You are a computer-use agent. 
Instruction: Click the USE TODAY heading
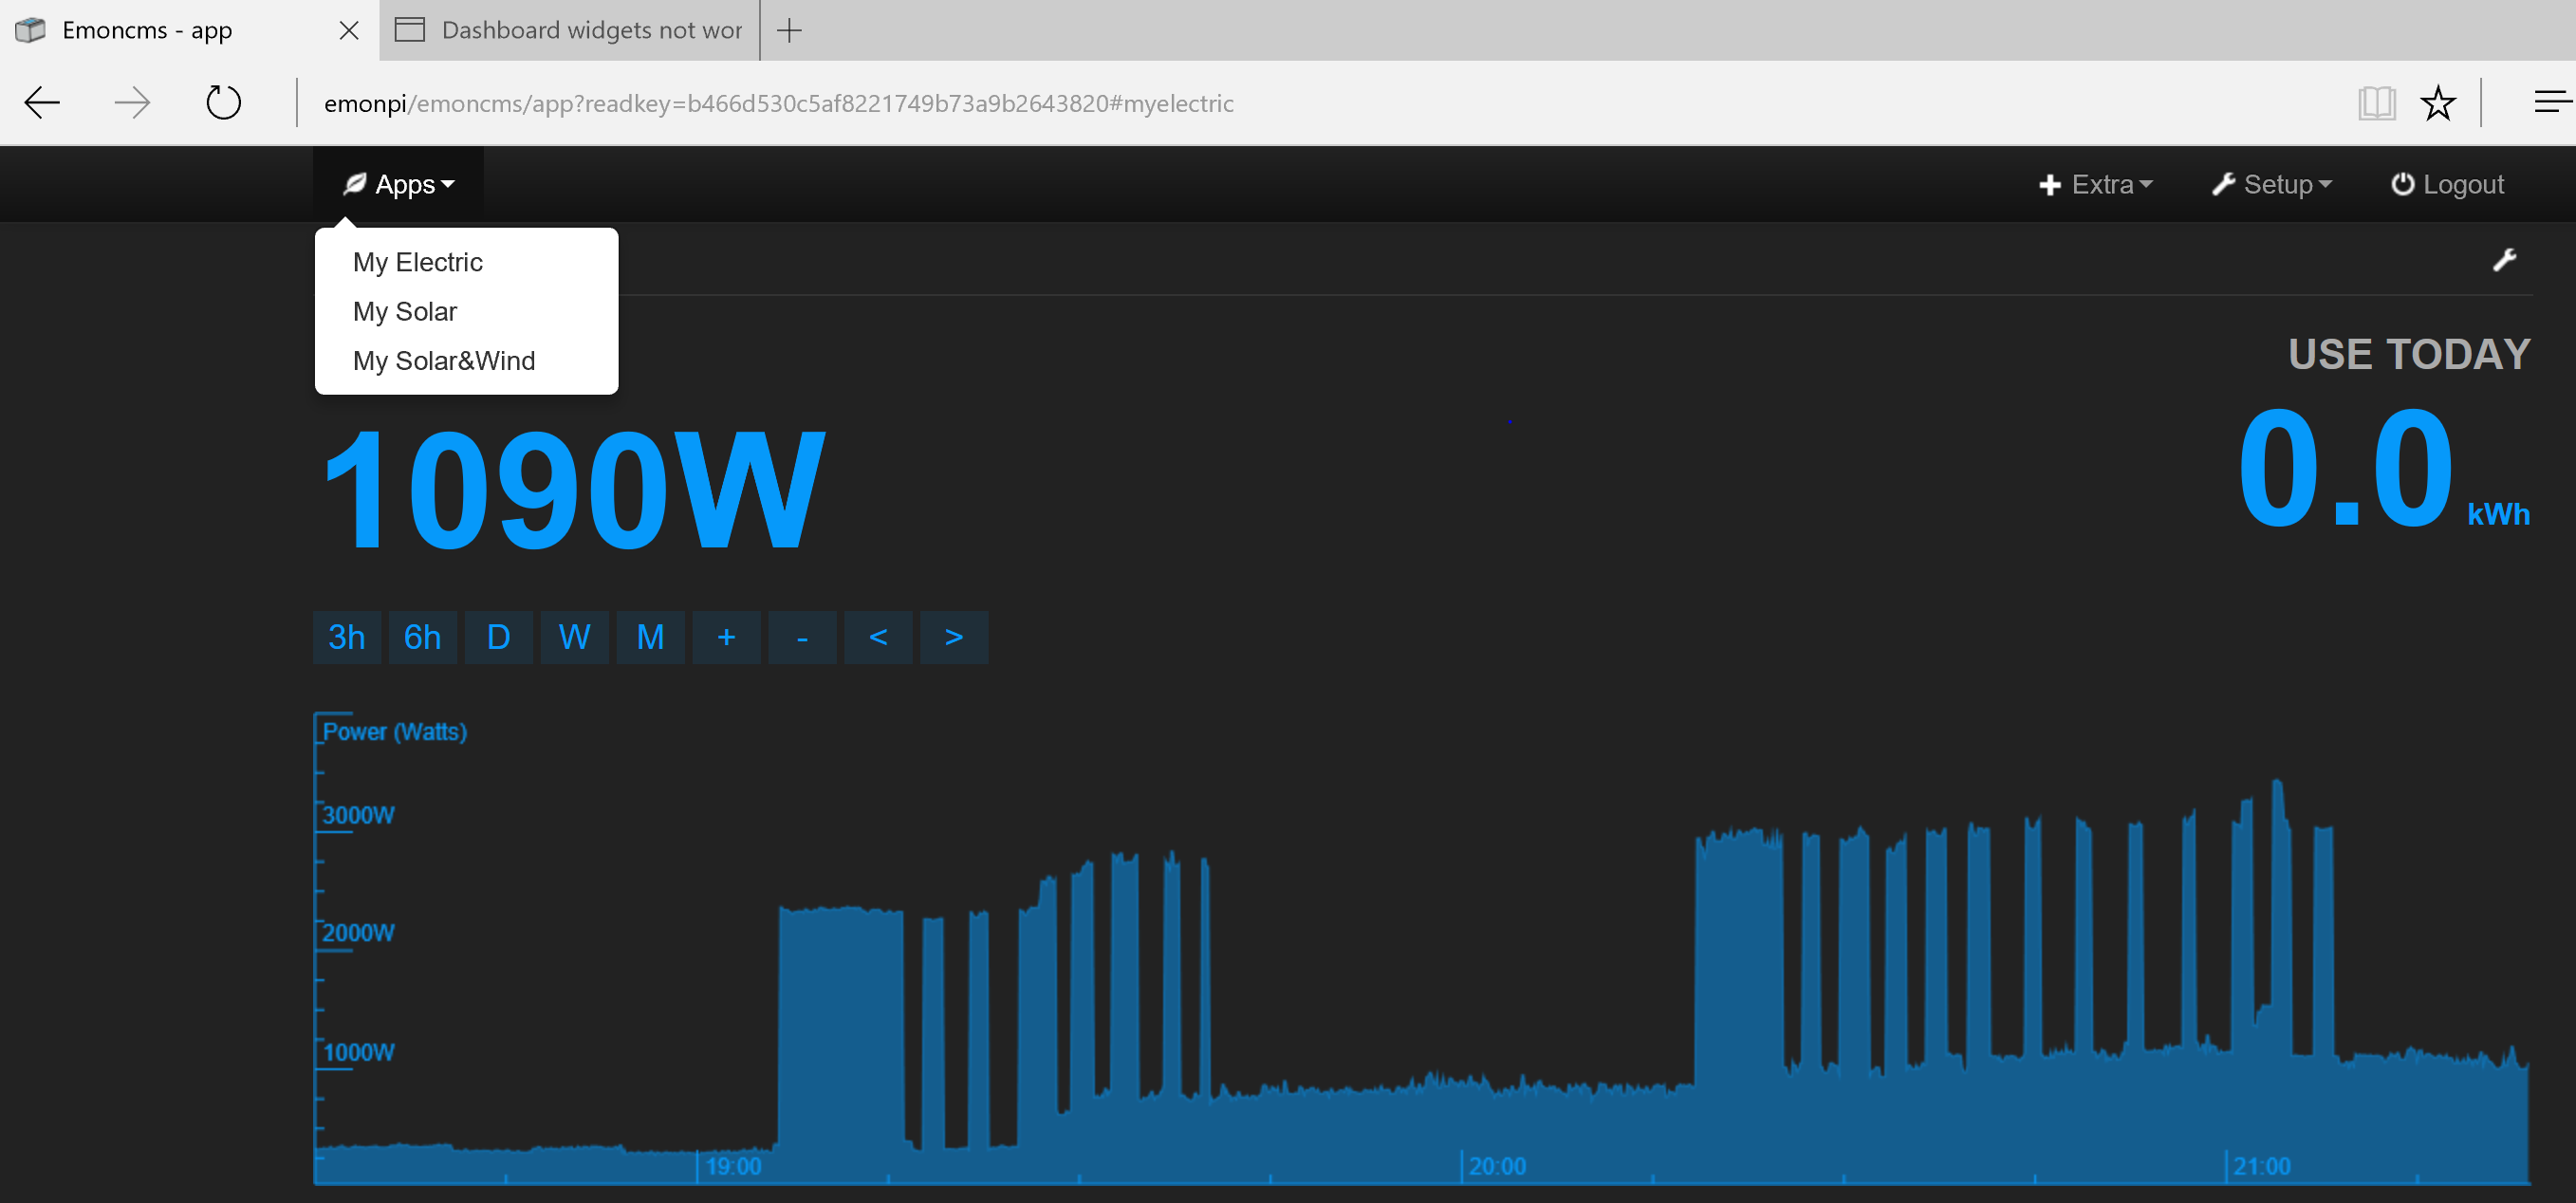[x=2409, y=354]
